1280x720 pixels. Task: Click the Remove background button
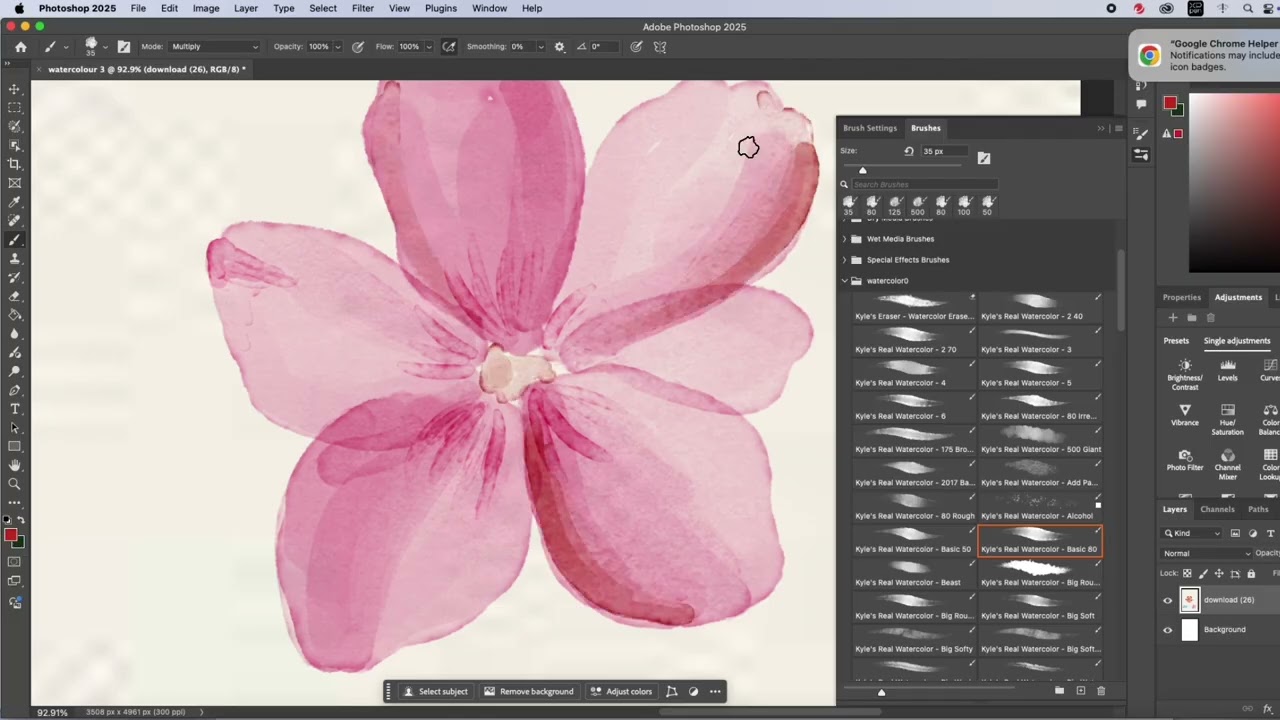coord(529,691)
